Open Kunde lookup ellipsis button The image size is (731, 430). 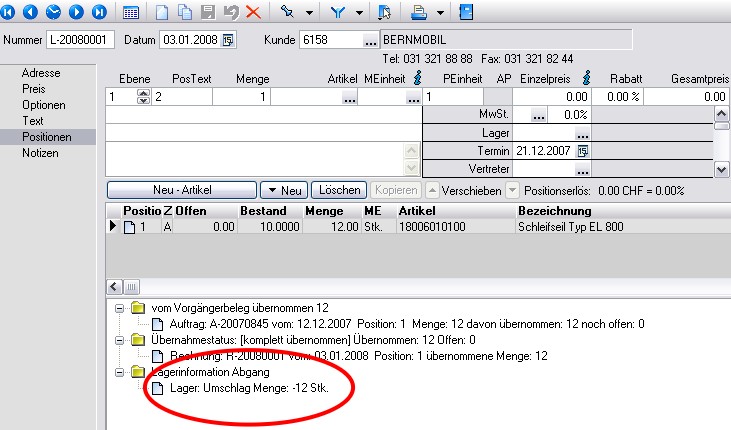tap(370, 40)
